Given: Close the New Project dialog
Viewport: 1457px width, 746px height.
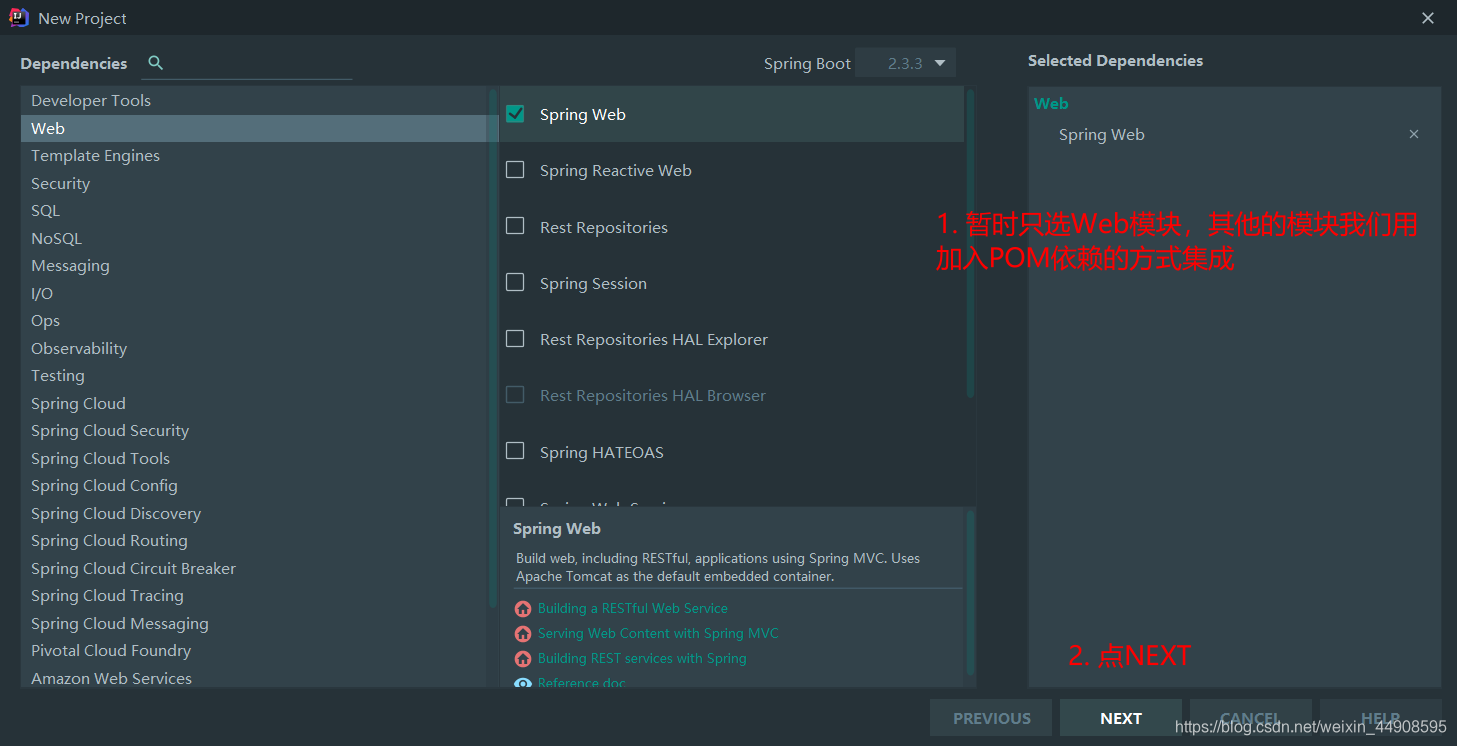Looking at the screenshot, I should click(1427, 18).
